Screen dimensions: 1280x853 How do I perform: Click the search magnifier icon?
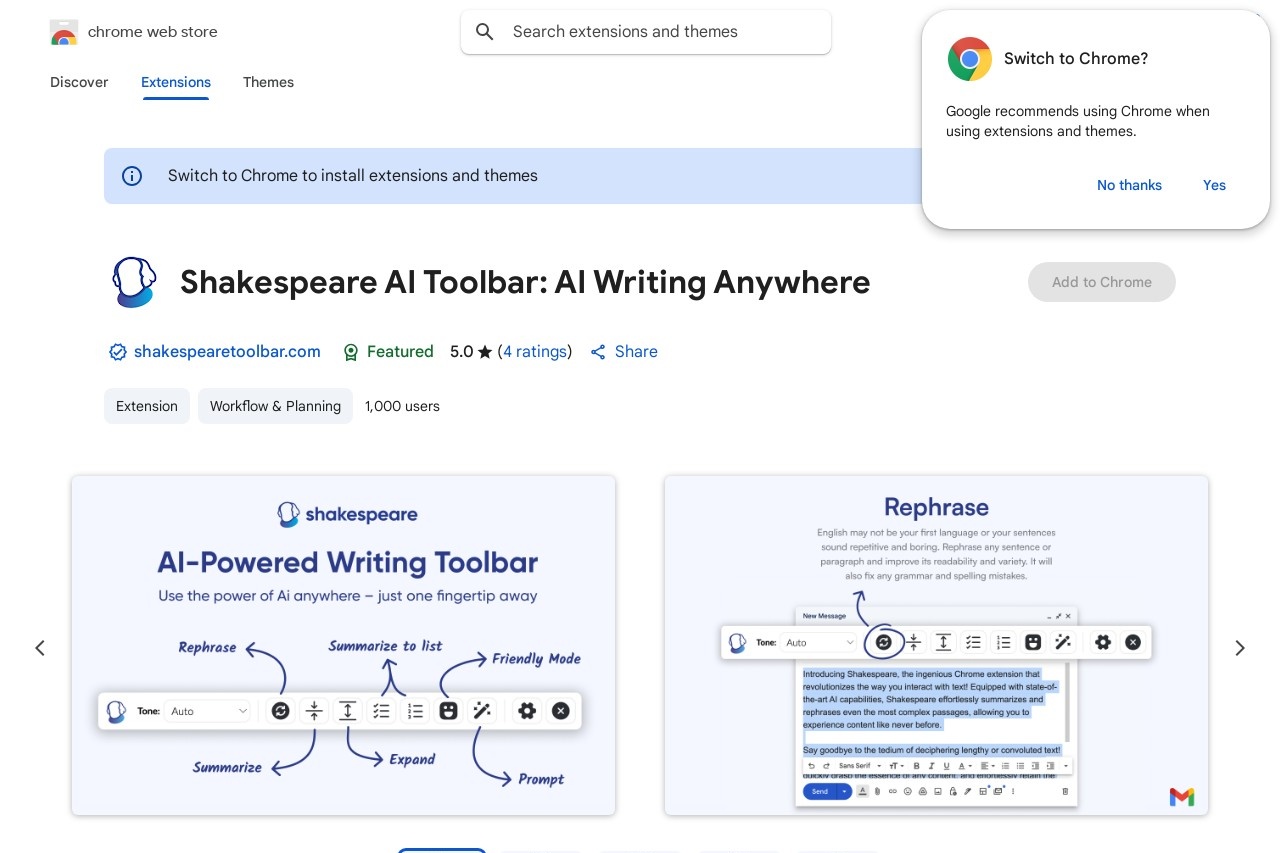(x=485, y=32)
